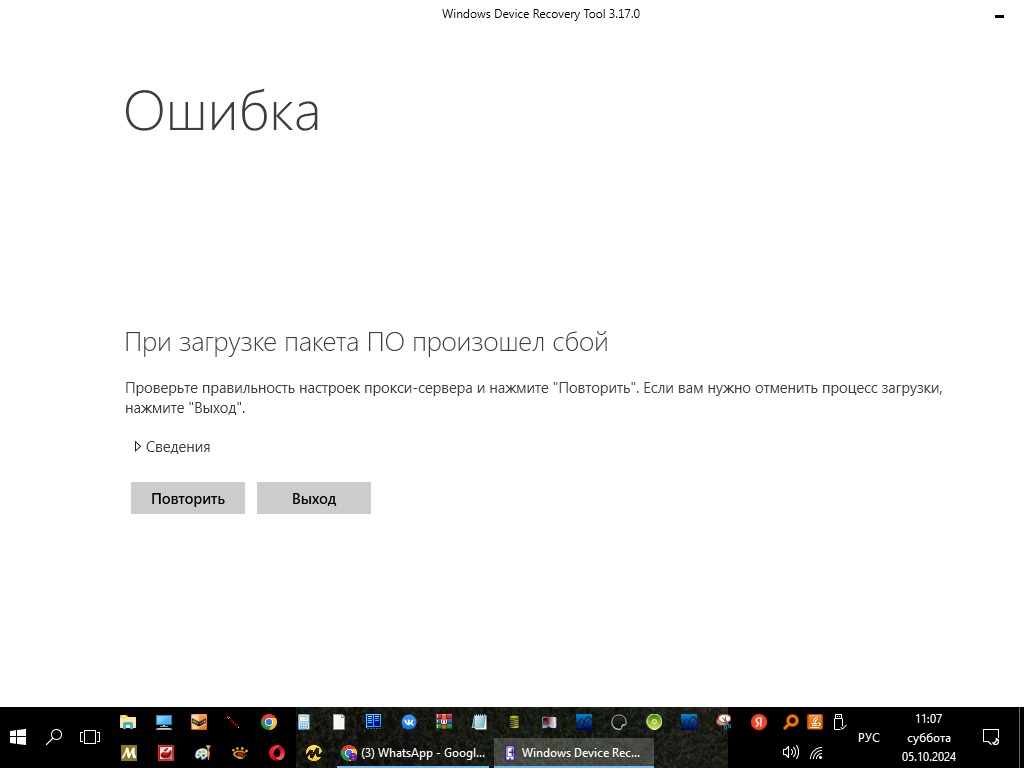The width and height of the screenshot is (1024, 768).
Task: Open the Paint palette taskbar icon
Action: pos(202,753)
